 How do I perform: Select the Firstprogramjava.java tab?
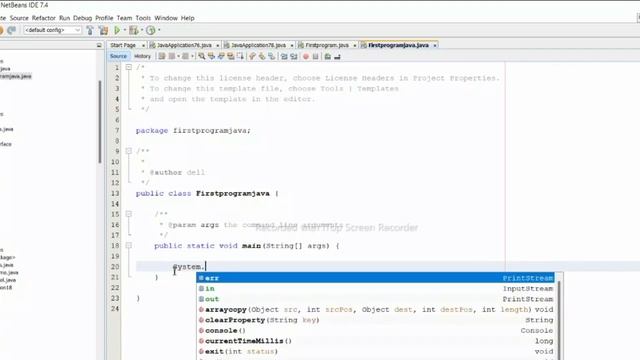tap(398, 45)
